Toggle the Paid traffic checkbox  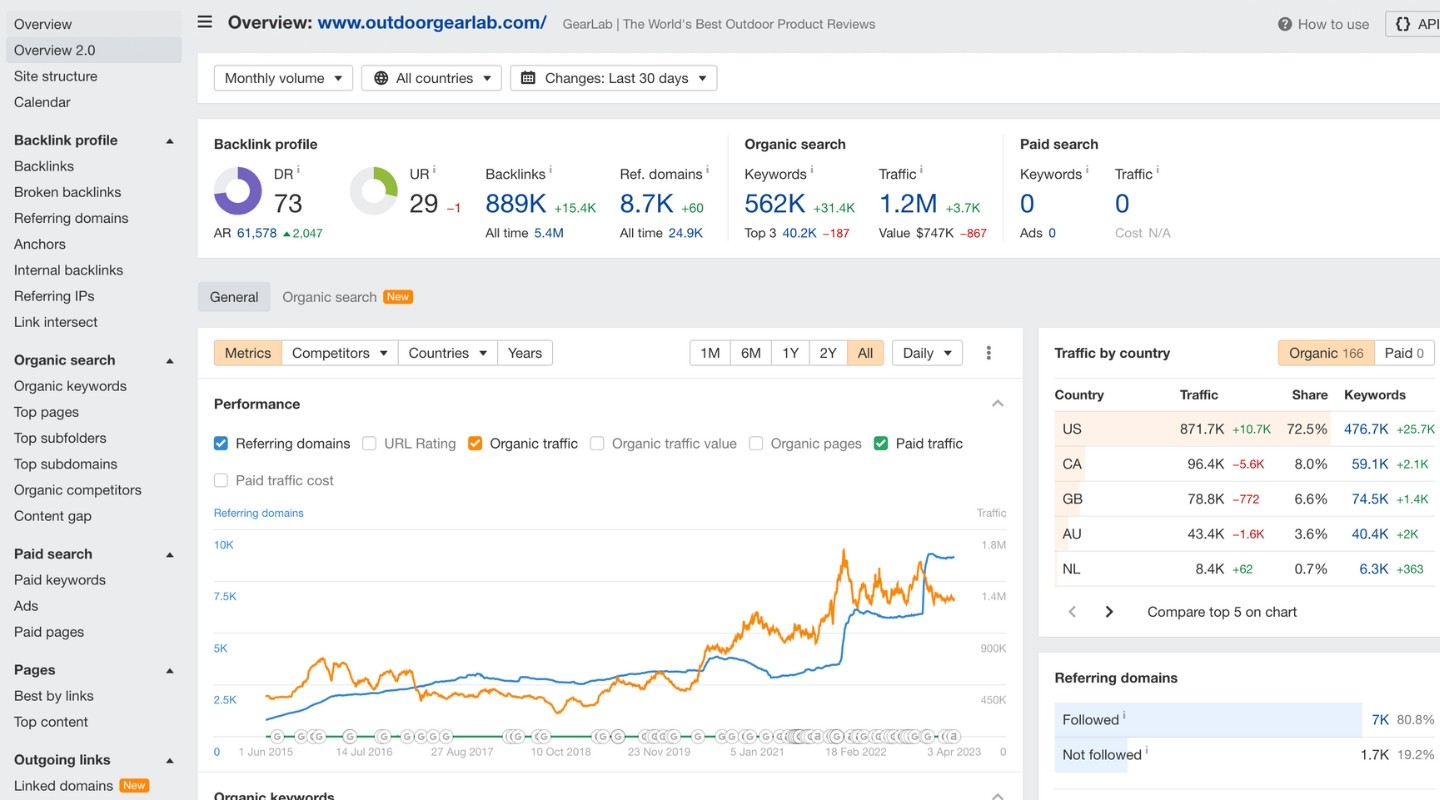point(881,443)
